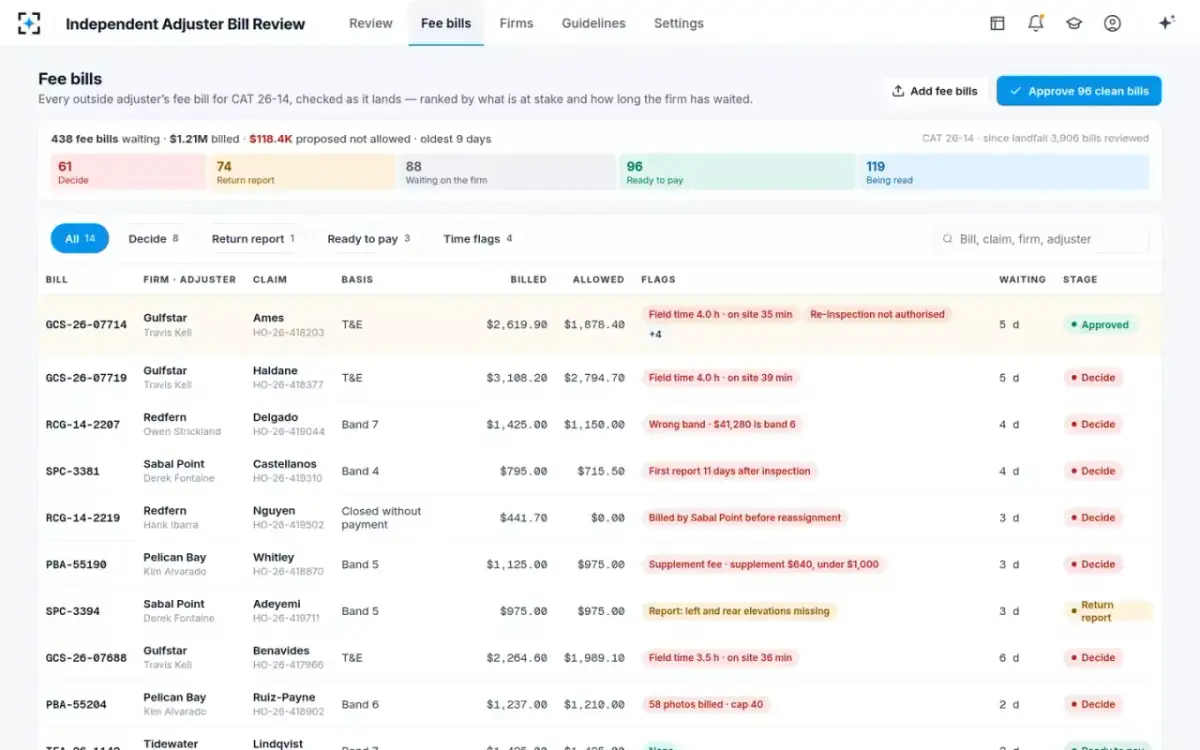Open the notifications bell
This screenshot has height=750, width=1200.
pos(1036,23)
